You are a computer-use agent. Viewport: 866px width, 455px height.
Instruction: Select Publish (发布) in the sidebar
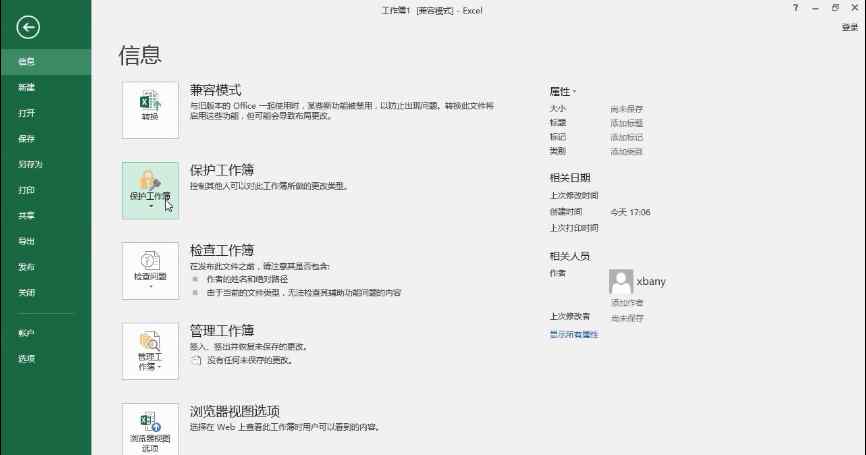click(46, 267)
